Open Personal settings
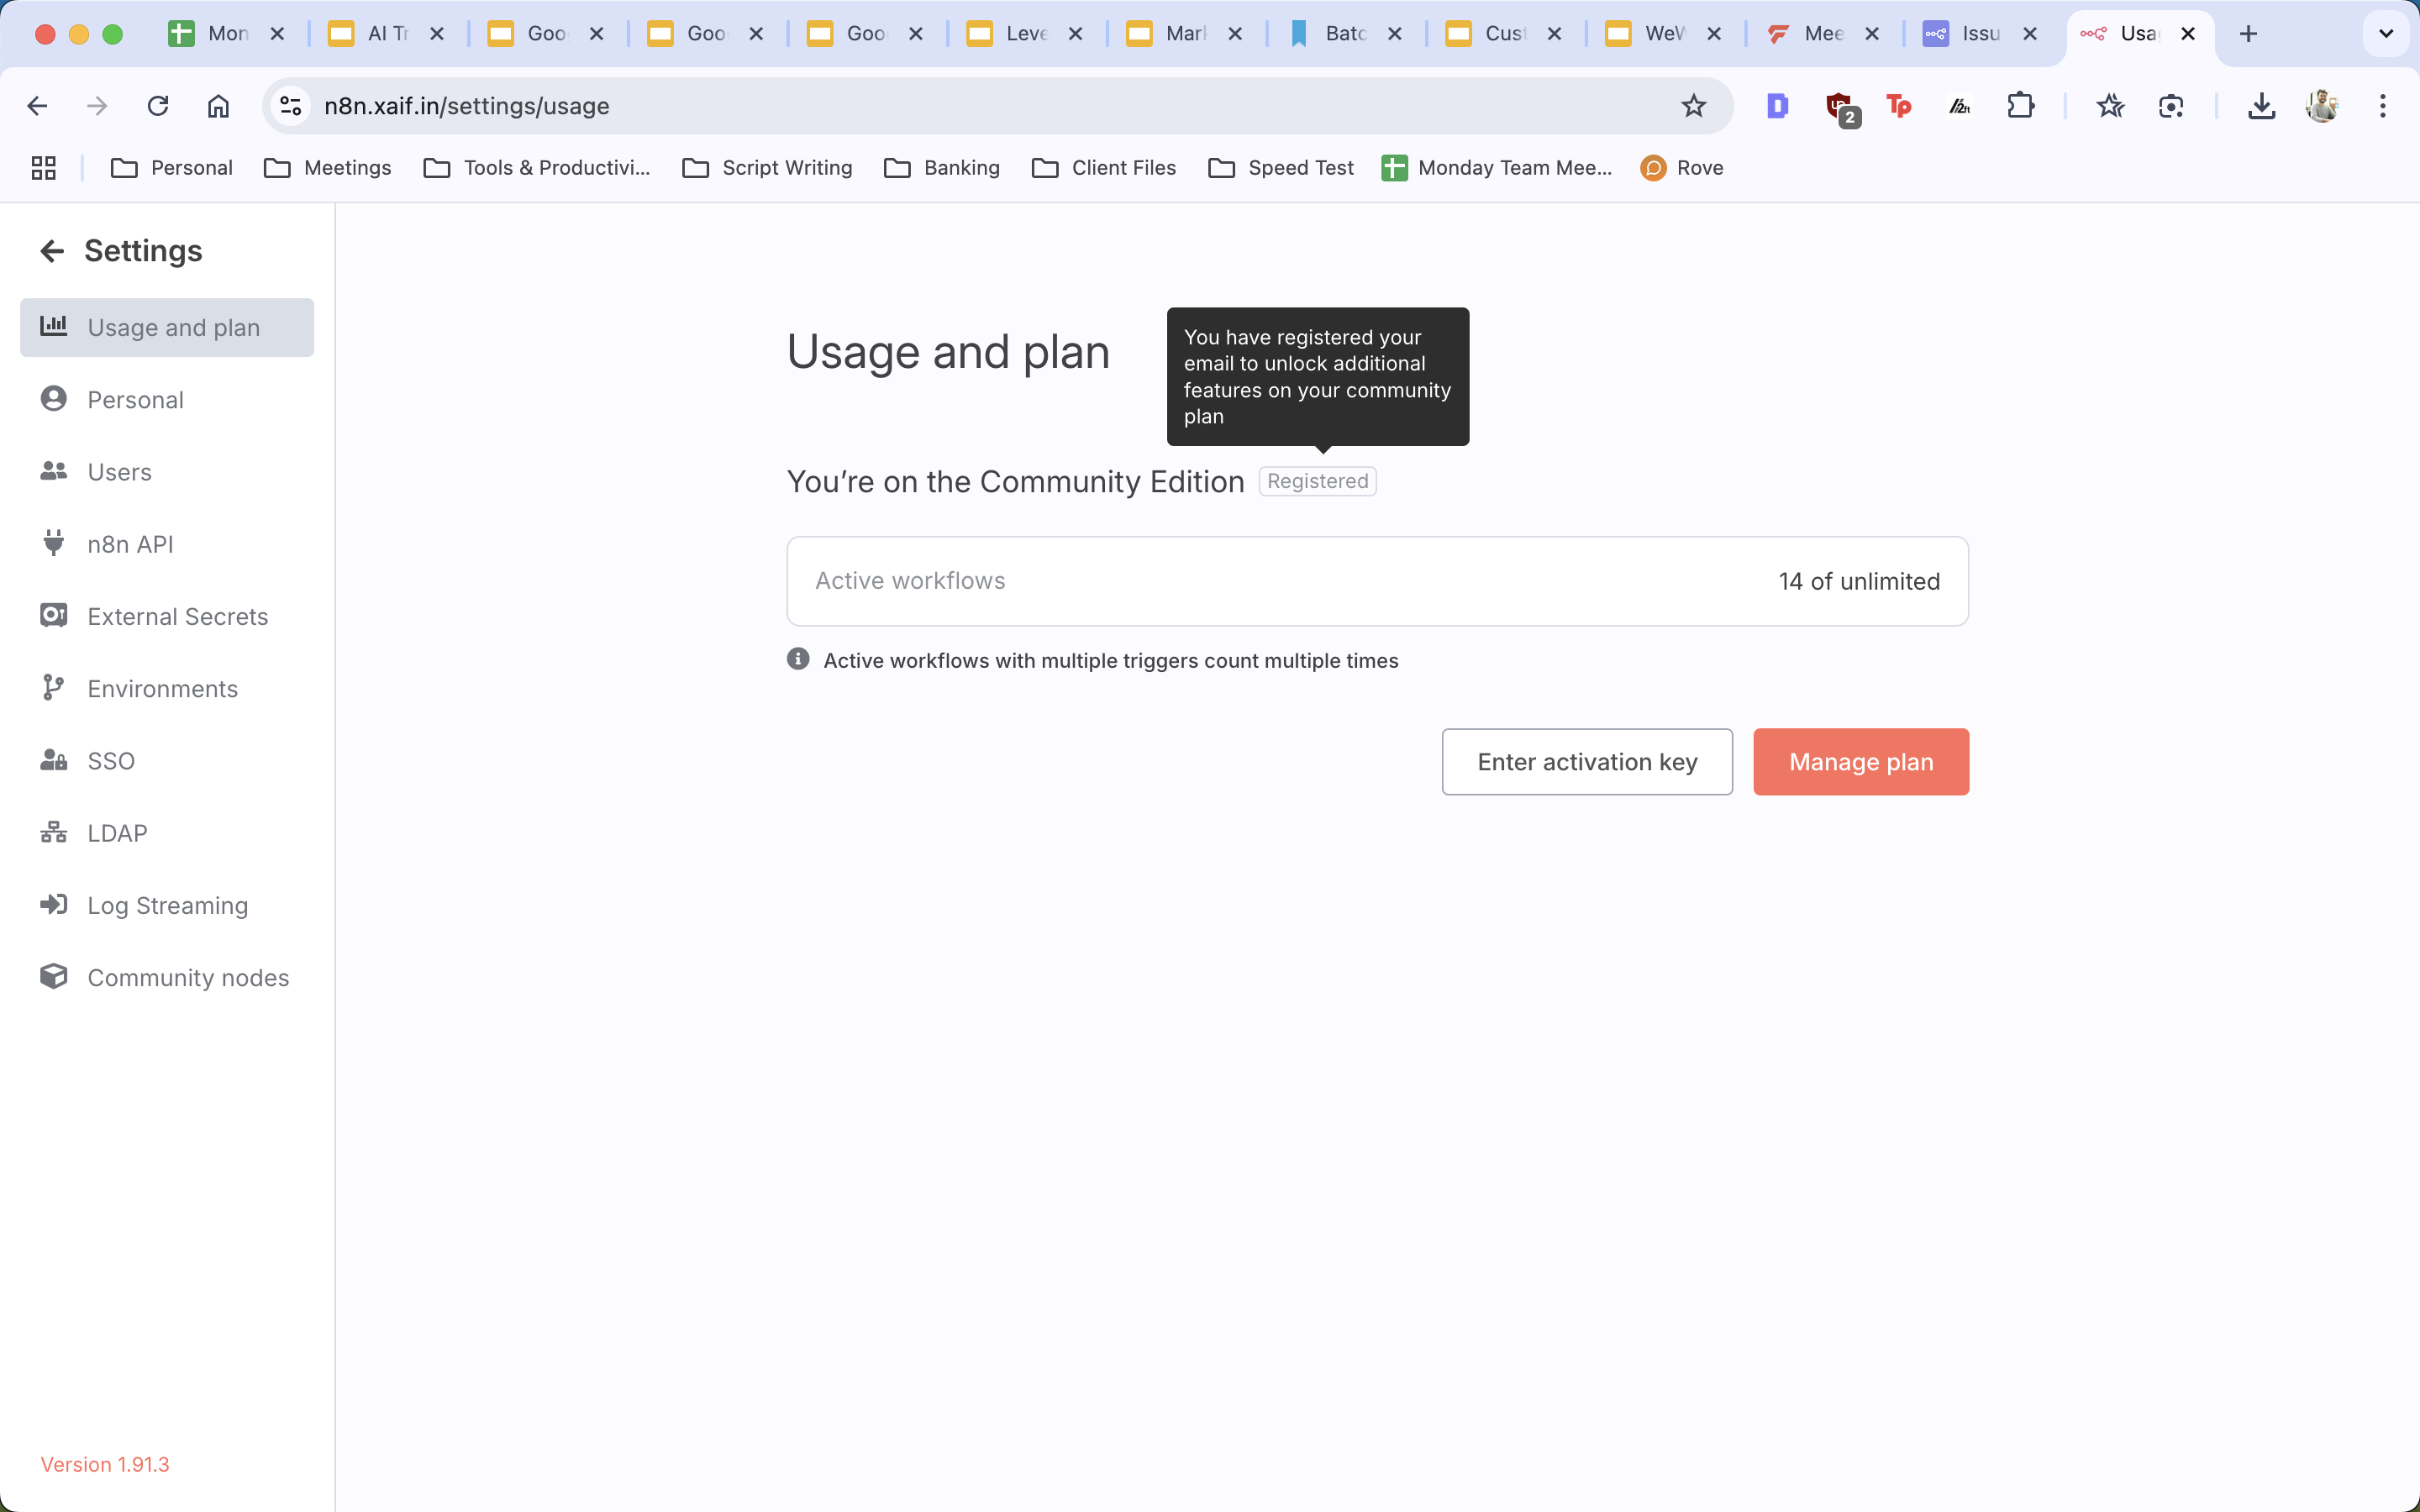2420x1512 pixels. [x=167, y=399]
